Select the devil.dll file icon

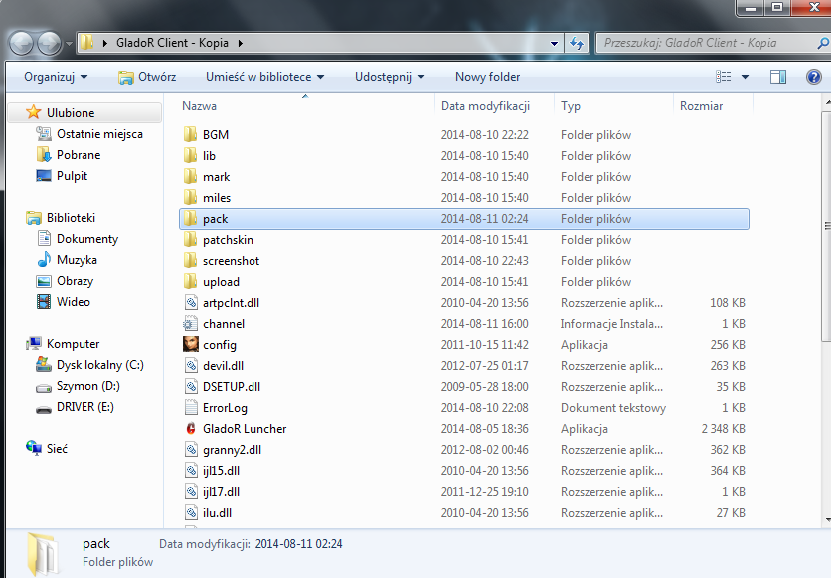point(191,366)
